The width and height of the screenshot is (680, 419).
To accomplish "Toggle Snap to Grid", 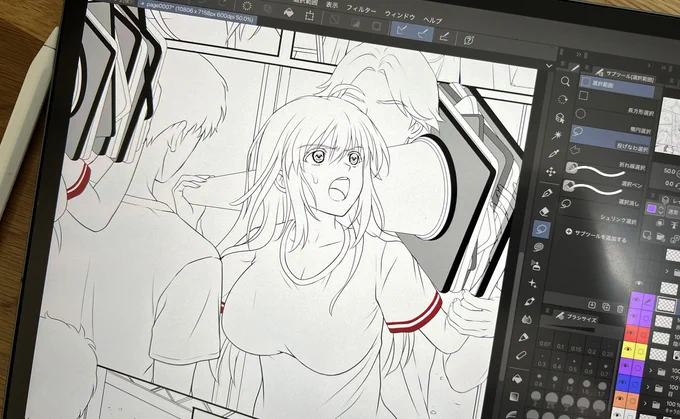I will (444, 36).
